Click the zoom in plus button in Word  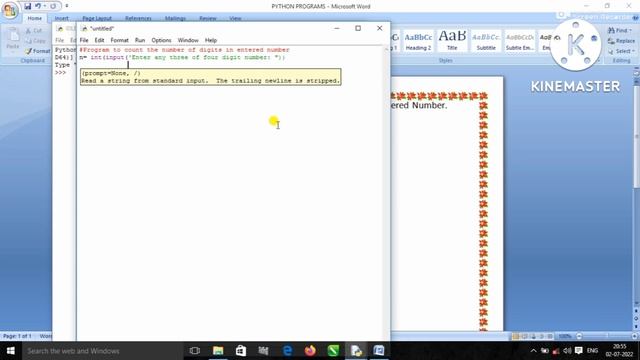click(634, 336)
